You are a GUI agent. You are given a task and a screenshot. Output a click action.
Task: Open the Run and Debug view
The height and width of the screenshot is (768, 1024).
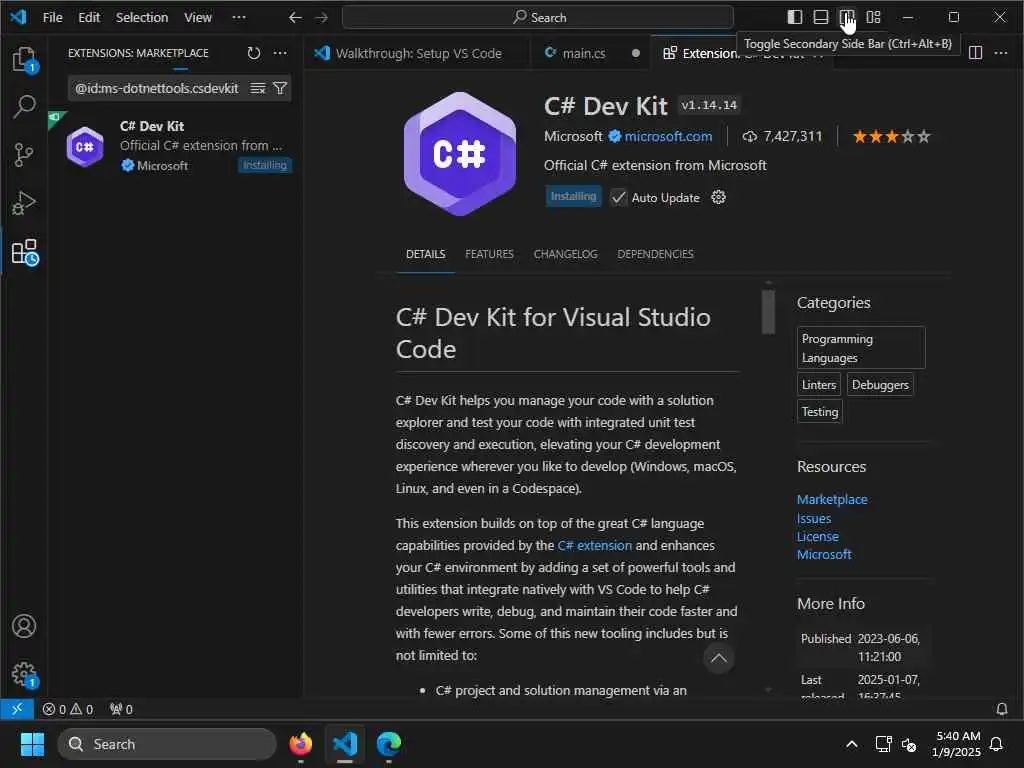24,203
